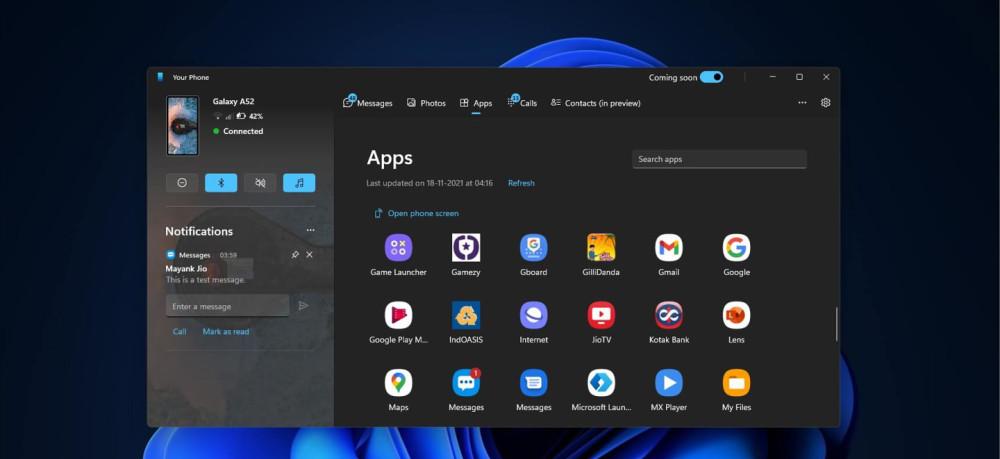Open the Lens app
The width and height of the screenshot is (1000, 459).
coord(737,316)
